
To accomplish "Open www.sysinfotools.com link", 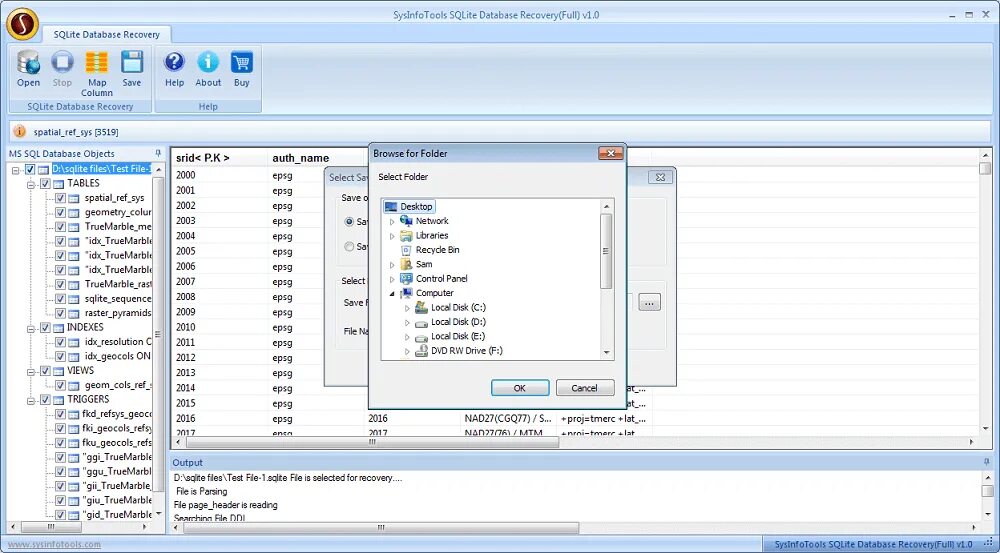I will point(54,544).
